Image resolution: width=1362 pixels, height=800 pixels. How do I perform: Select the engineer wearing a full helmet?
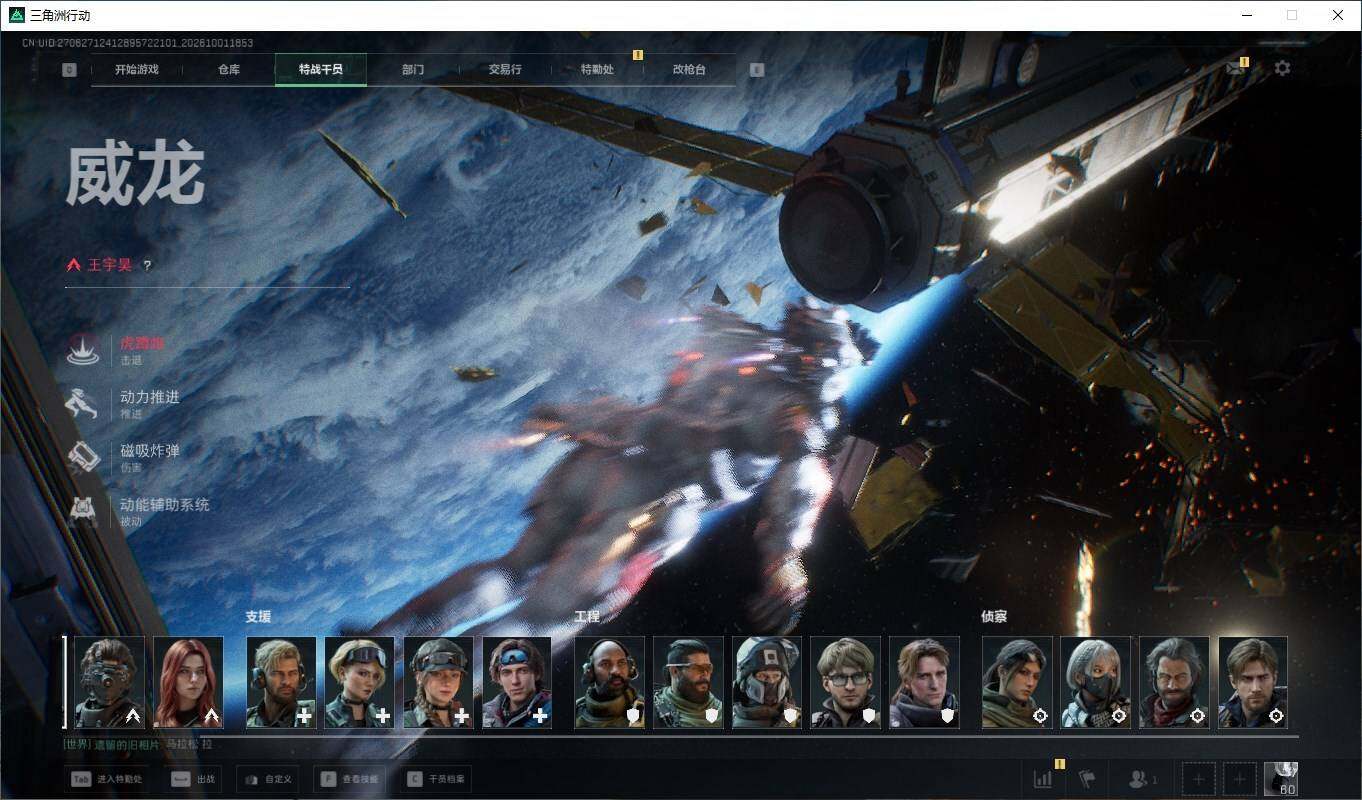[767, 682]
